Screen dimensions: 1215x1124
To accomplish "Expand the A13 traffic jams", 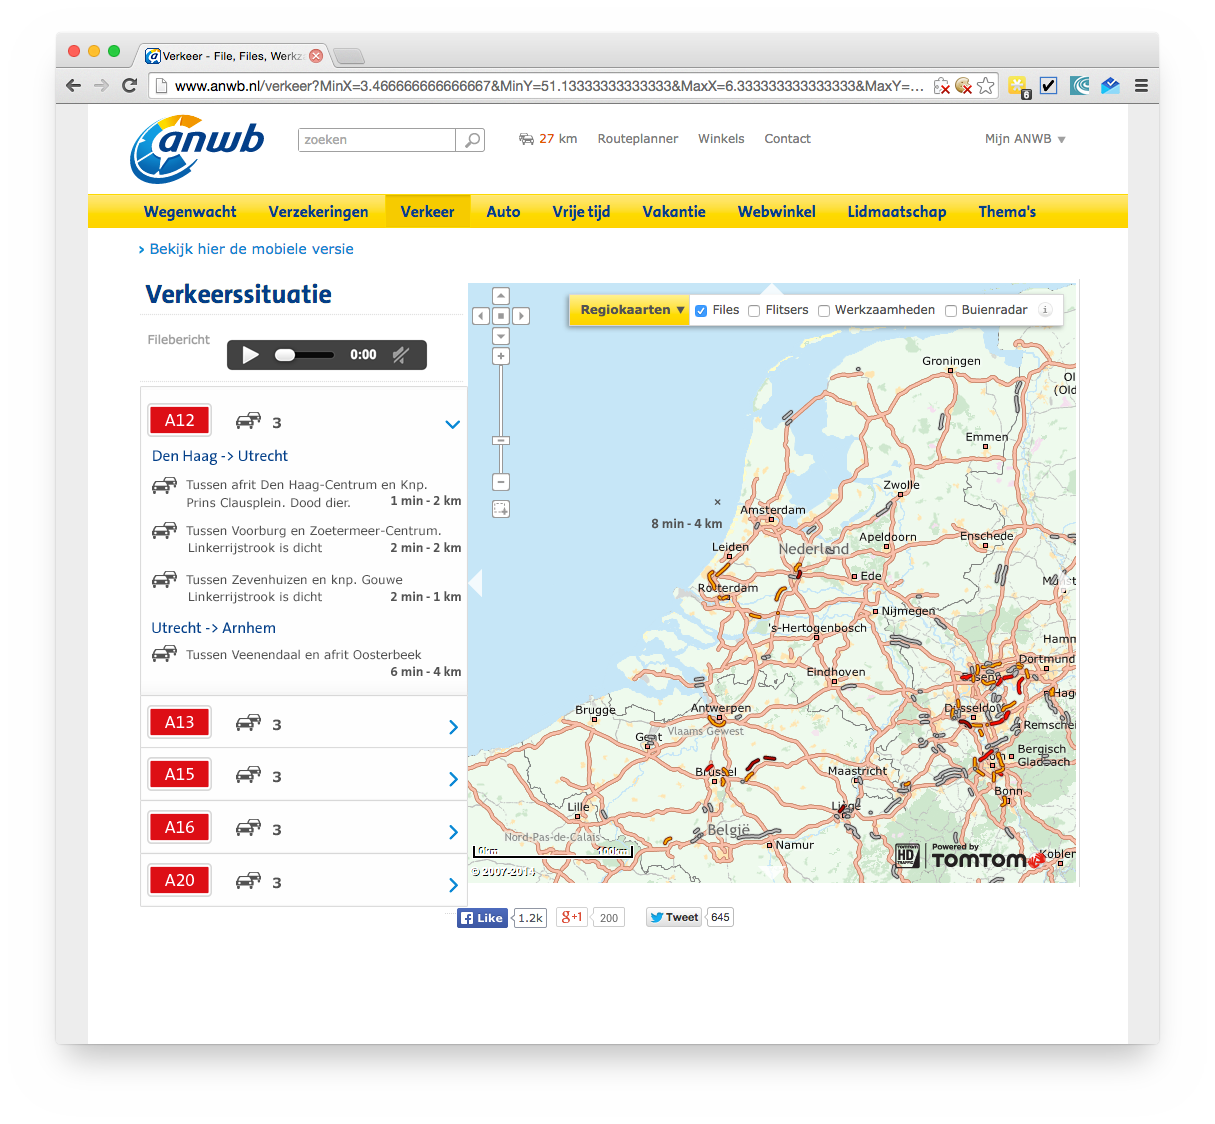I will 452,727.
